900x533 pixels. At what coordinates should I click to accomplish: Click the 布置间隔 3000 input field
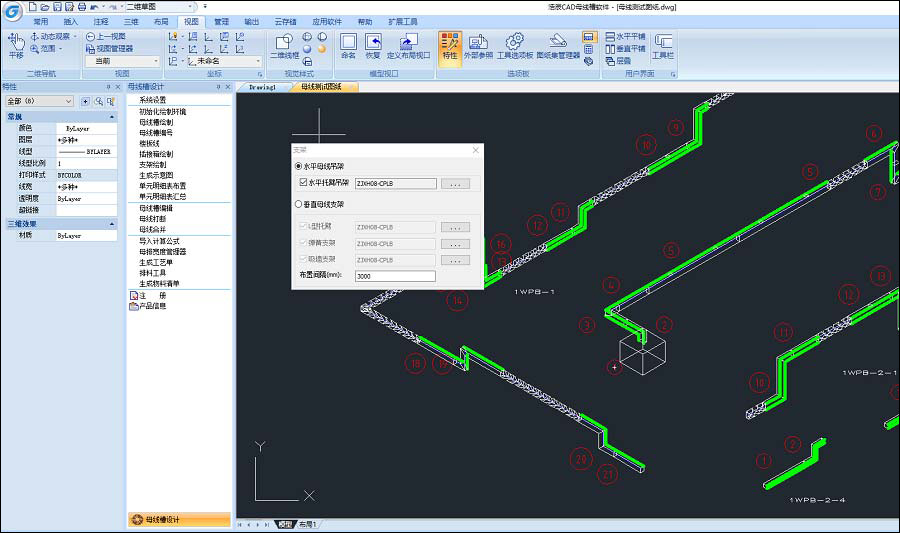(395, 276)
